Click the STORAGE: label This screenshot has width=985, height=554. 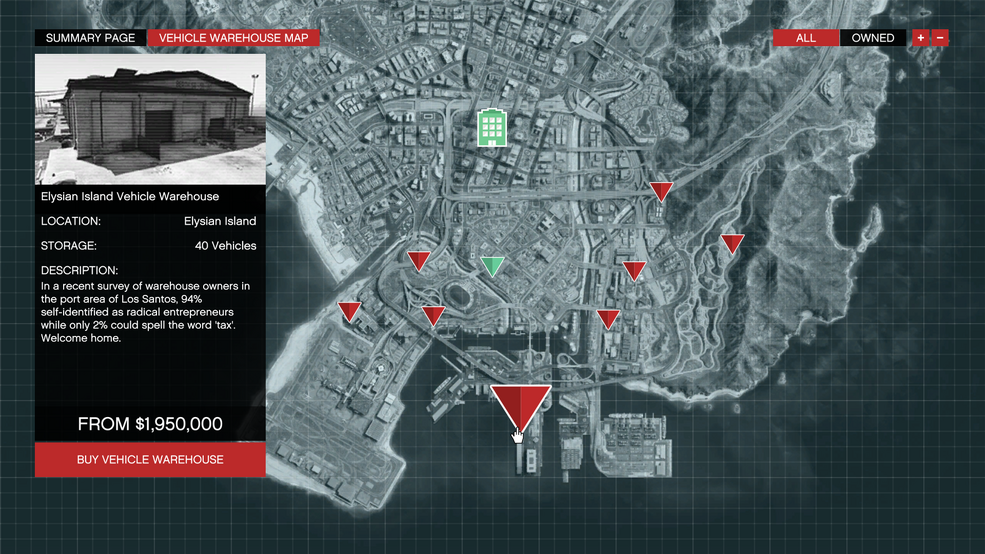[69, 246]
